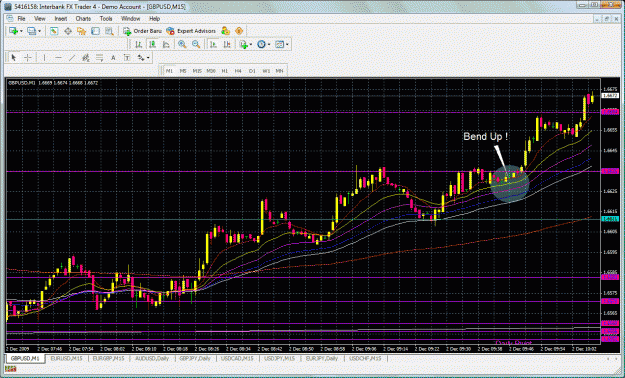625x378 pixels.
Task: Switch to bar chart display
Action: (138, 44)
